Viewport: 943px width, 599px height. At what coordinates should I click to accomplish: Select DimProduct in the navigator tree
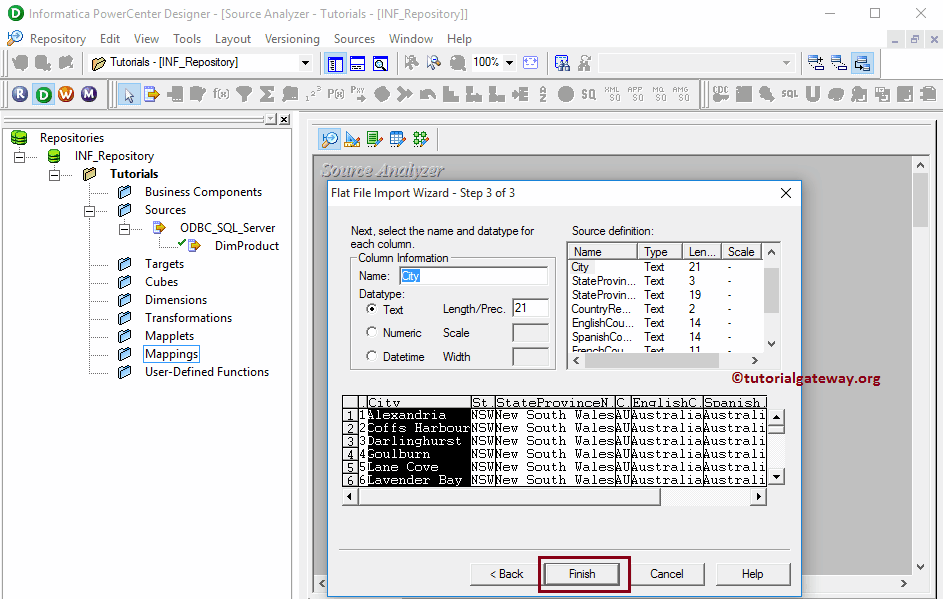point(247,246)
